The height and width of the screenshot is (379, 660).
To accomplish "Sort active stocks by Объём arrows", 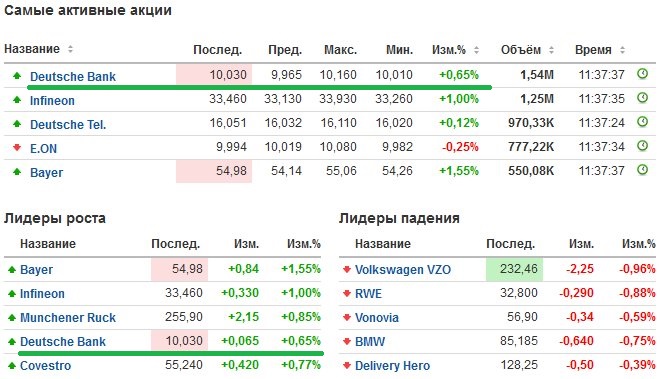I will click(551, 50).
